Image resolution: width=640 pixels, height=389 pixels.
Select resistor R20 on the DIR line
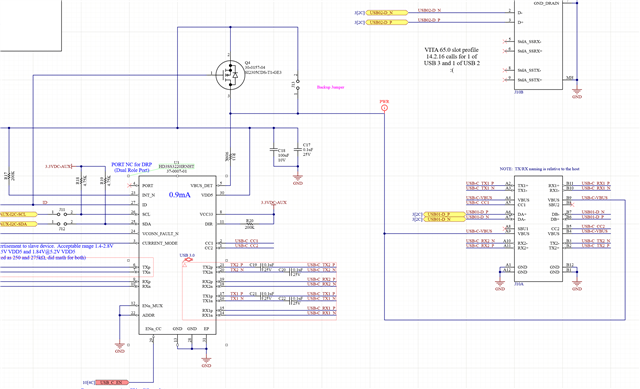point(249,224)
